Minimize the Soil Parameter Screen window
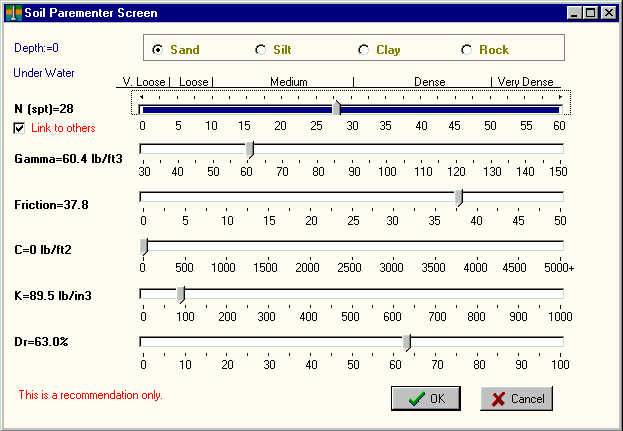 click(x=574, y=13)
